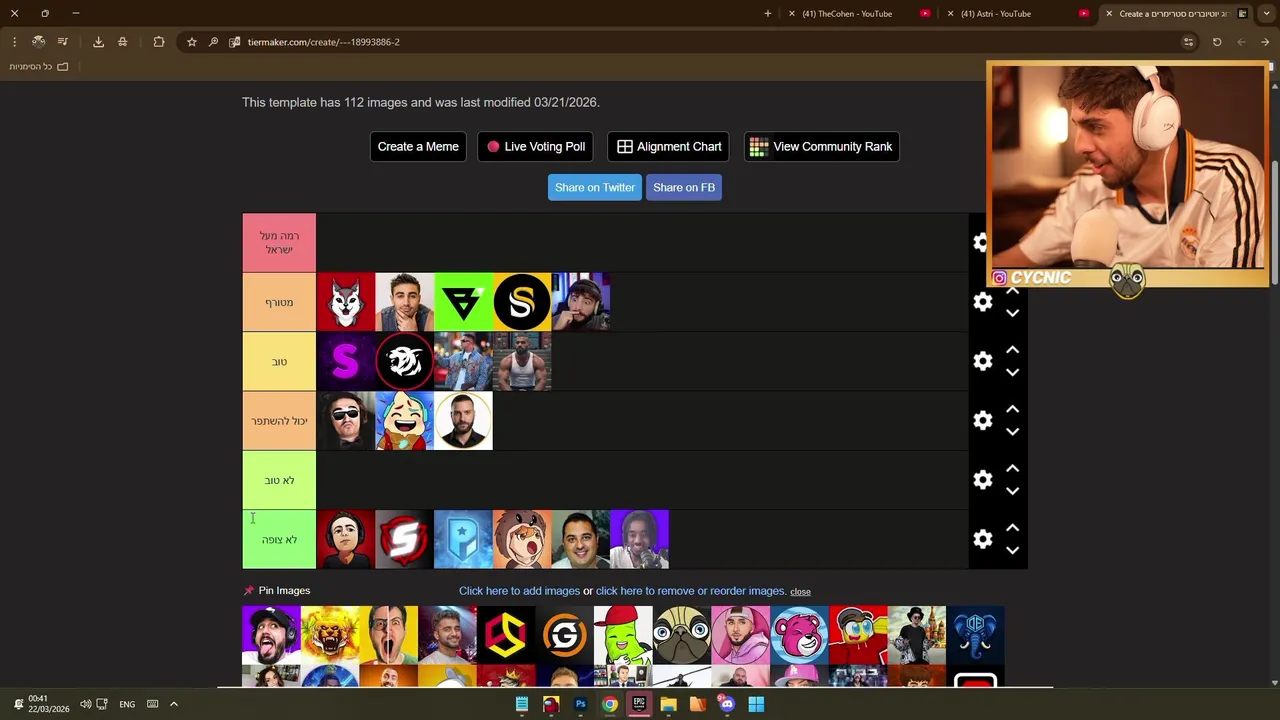Reload the page
The image size is (1280, 720).
[1217, 42]
